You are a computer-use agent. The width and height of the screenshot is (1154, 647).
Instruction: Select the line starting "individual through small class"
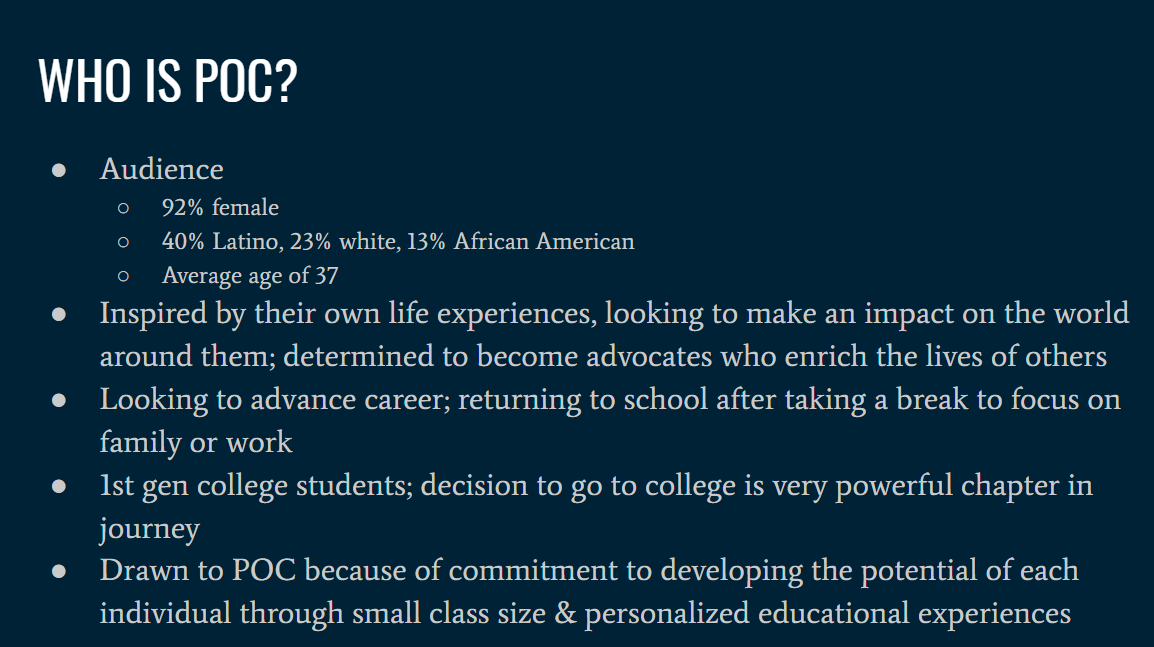point(585,613)
